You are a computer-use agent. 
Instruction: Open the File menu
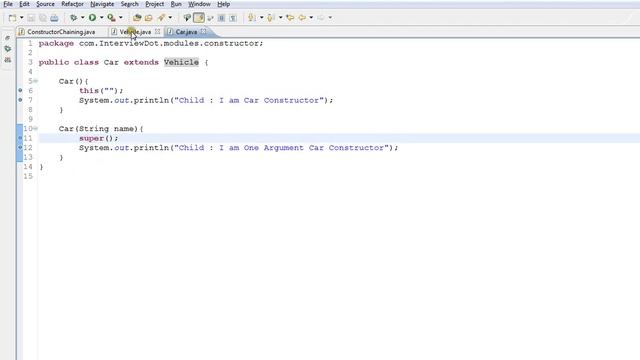[8, 4]
